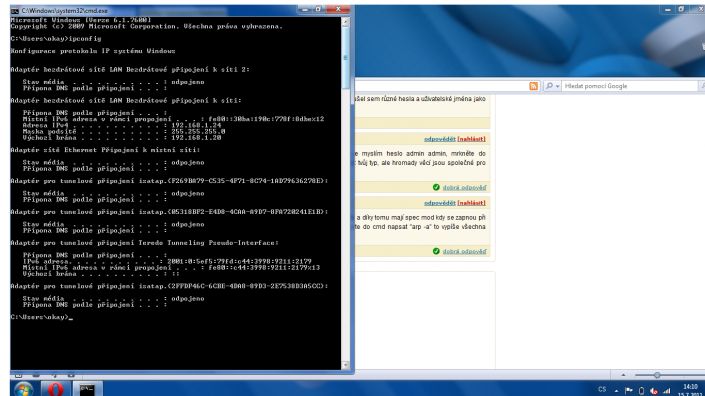Click the first 'odpovědět' link in the forum
Screen dimensions: 705x396
(x=439, y=139)
